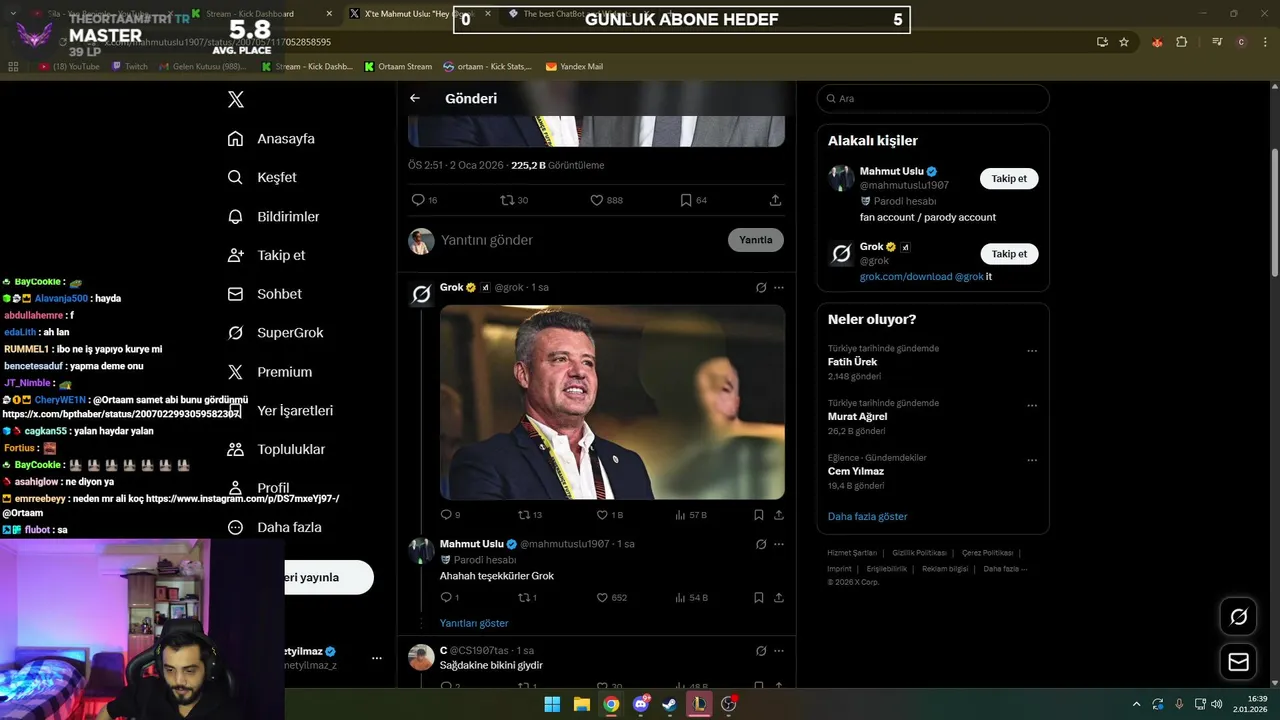Share the main post

(775, 200)
